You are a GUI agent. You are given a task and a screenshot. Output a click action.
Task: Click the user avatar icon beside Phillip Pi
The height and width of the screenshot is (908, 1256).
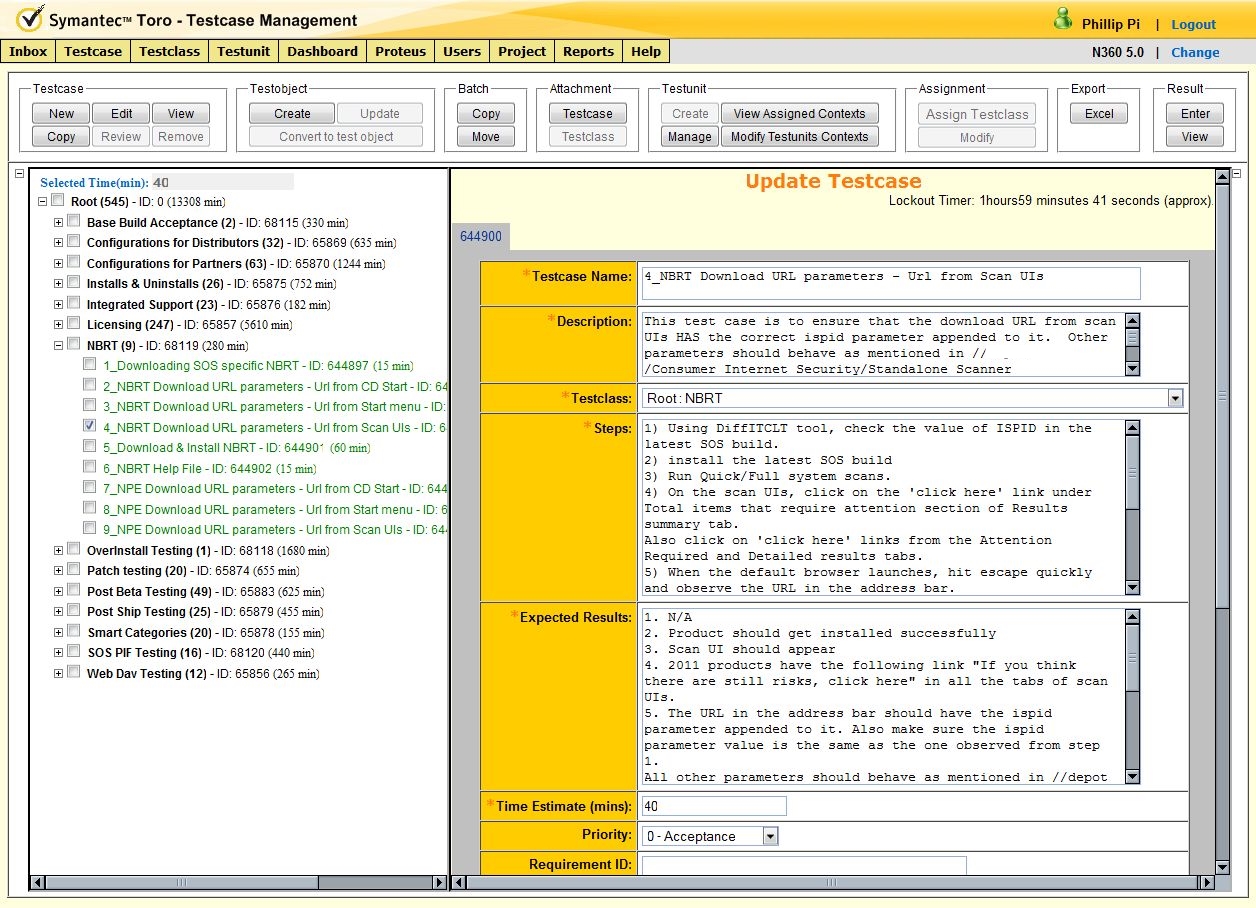[1062, 20]
